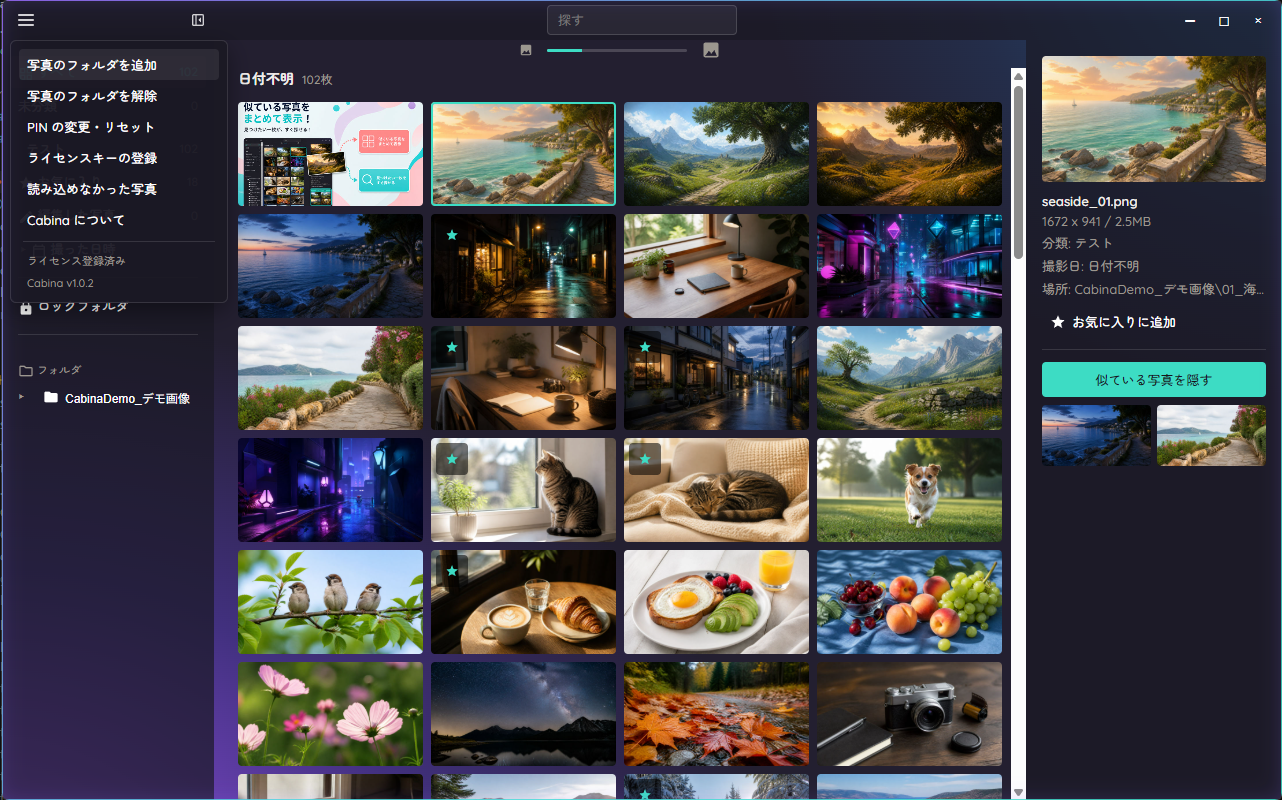Expand the CabinaDemo_デモ画像 folder tree arrow
Viewport: 1282px width, 800px height.
[x=22, y=397]
